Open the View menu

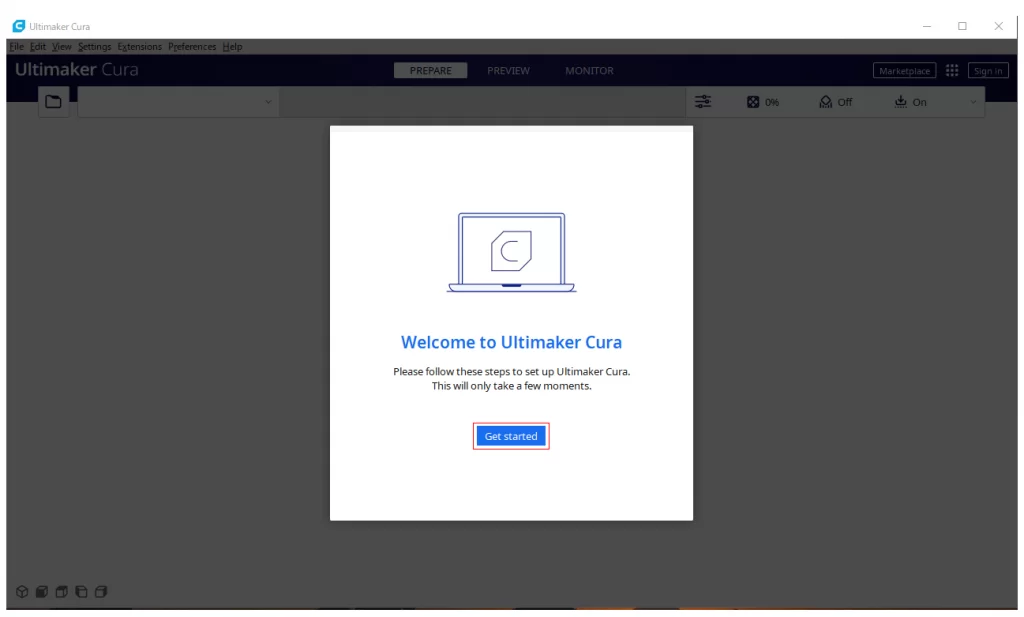tap(61, 47)
